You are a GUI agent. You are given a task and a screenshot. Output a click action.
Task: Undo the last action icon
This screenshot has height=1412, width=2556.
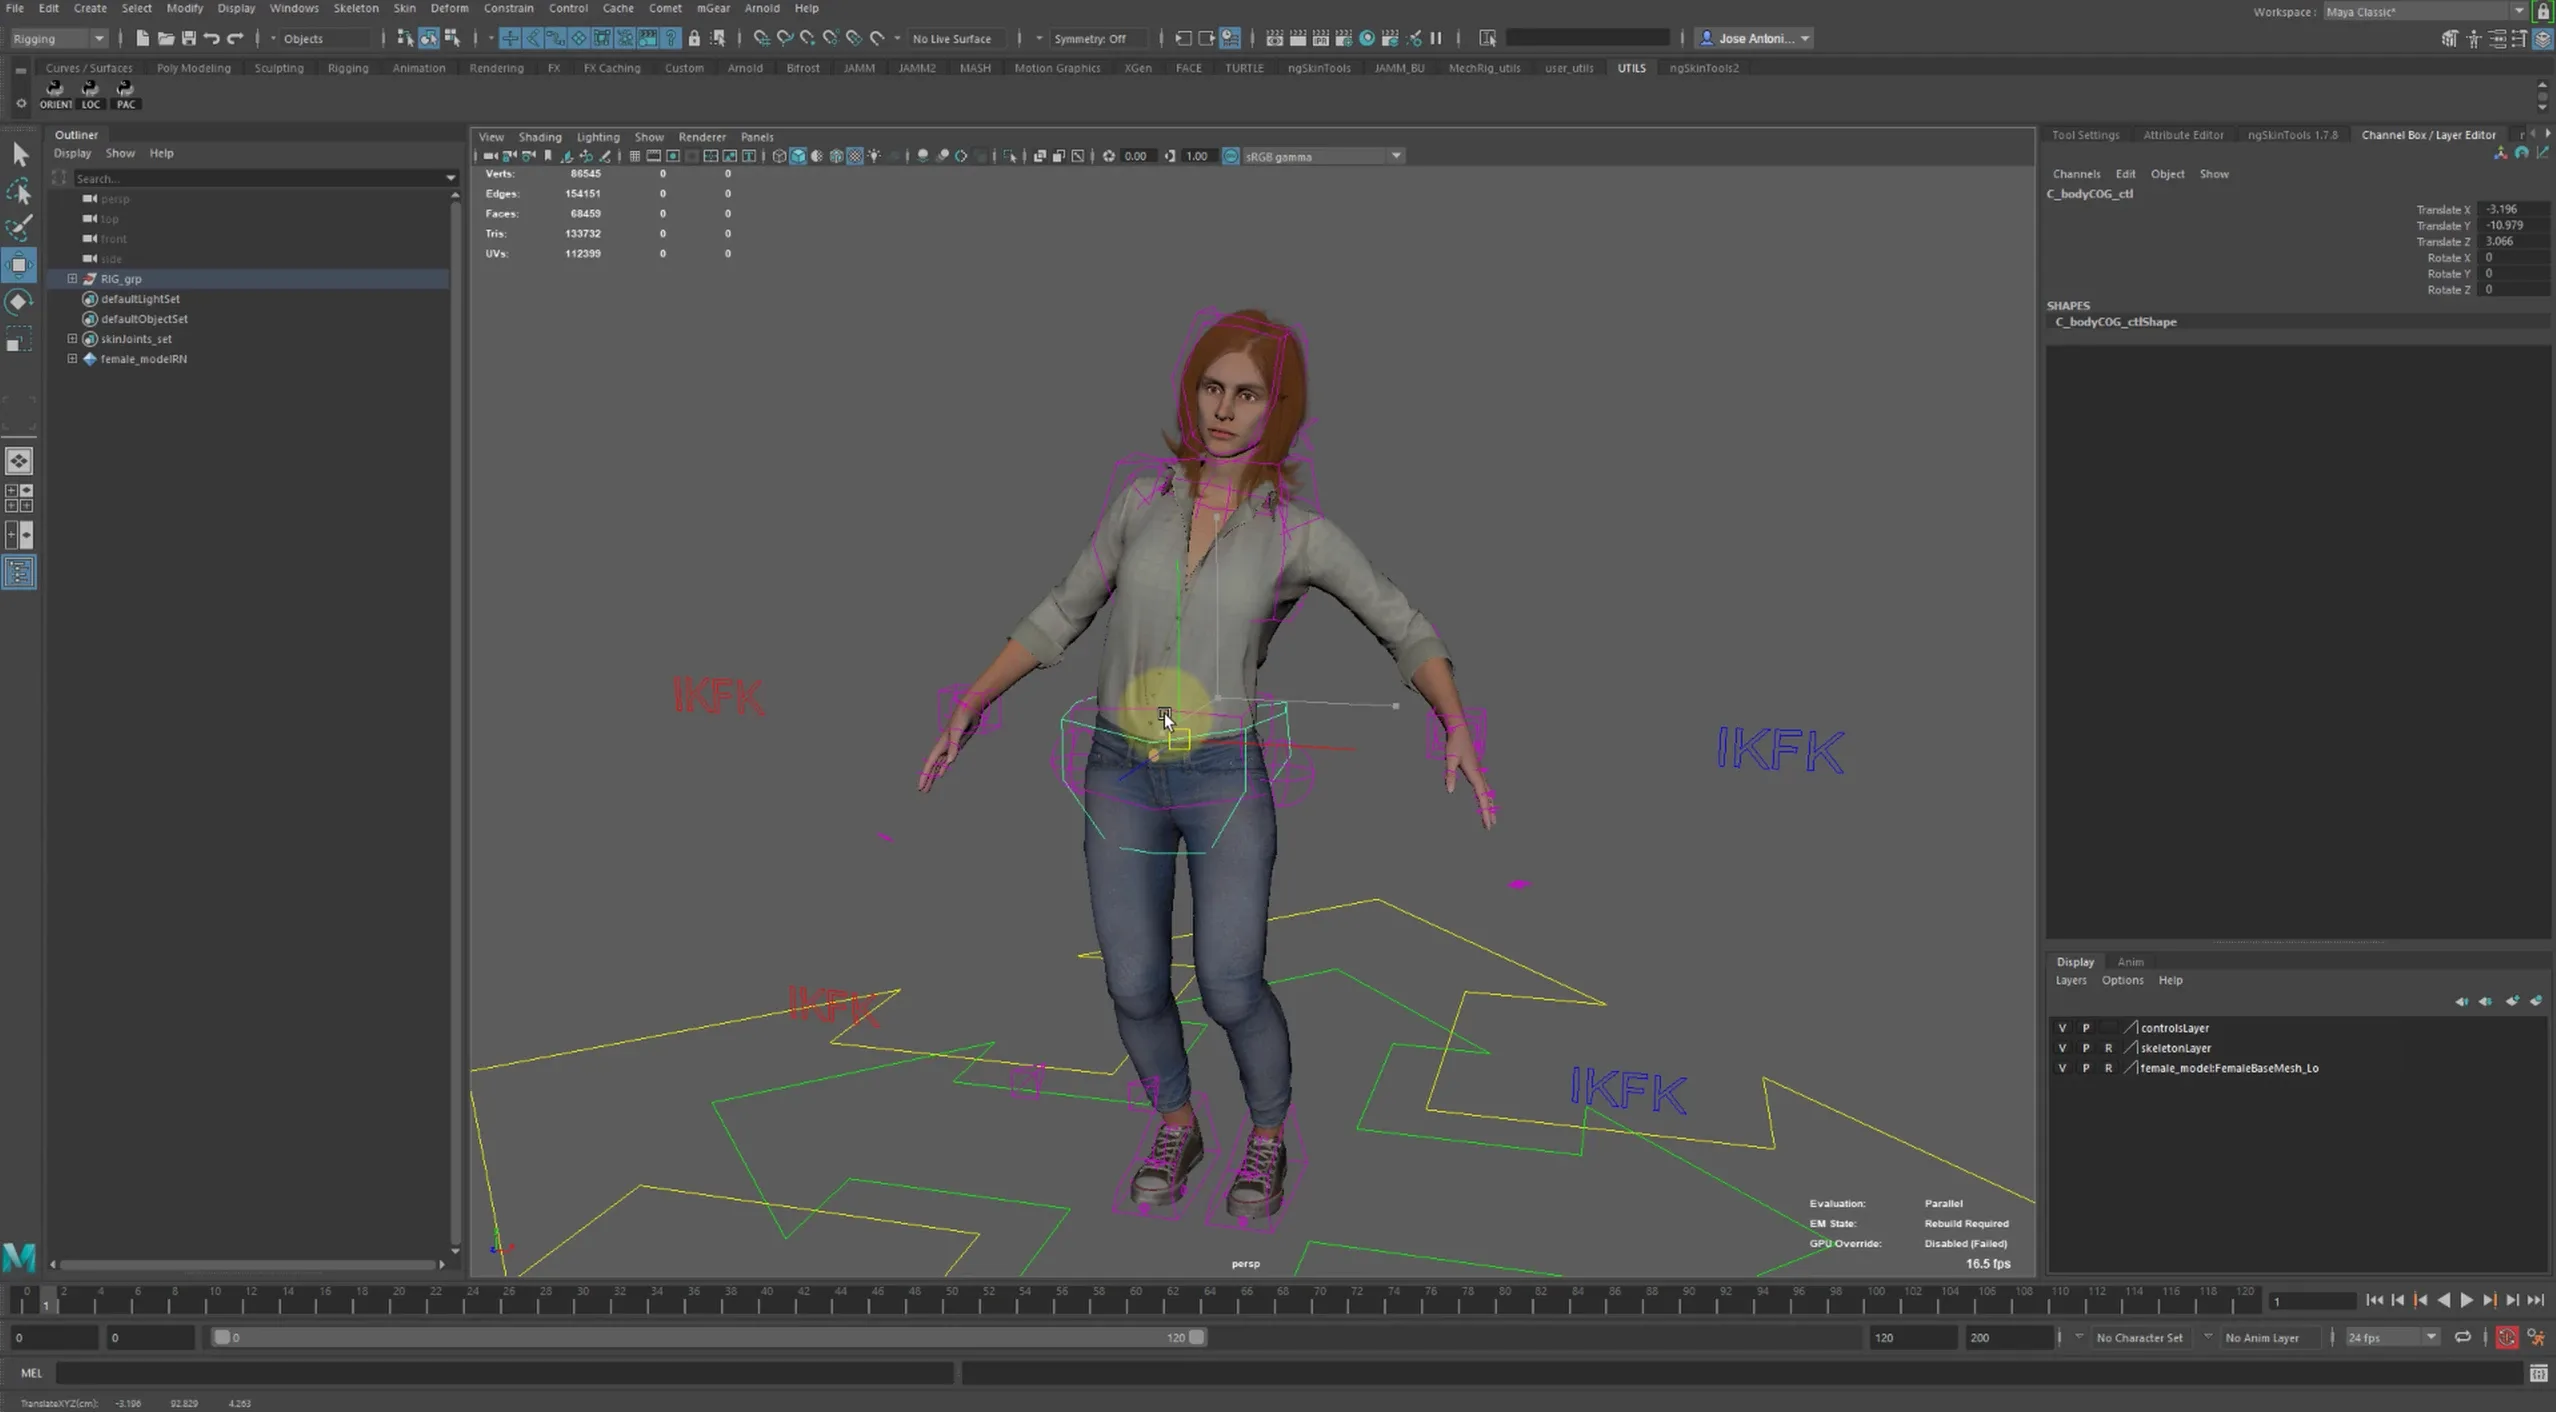point(211,38)
